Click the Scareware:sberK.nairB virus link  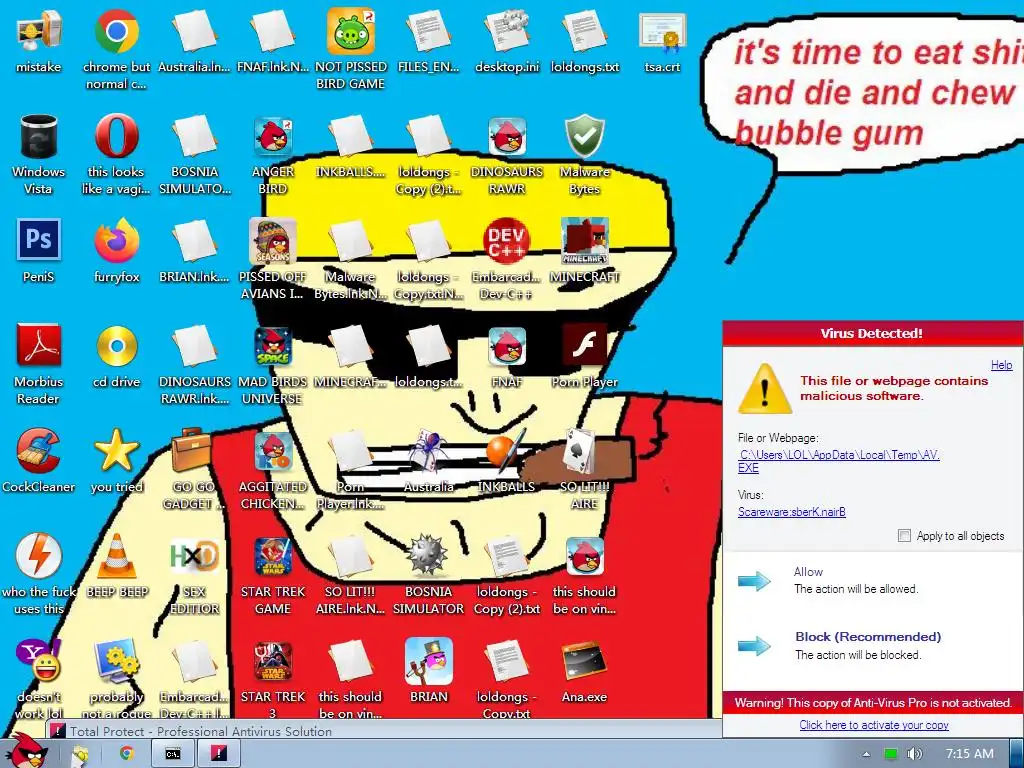tap(792, 512)
